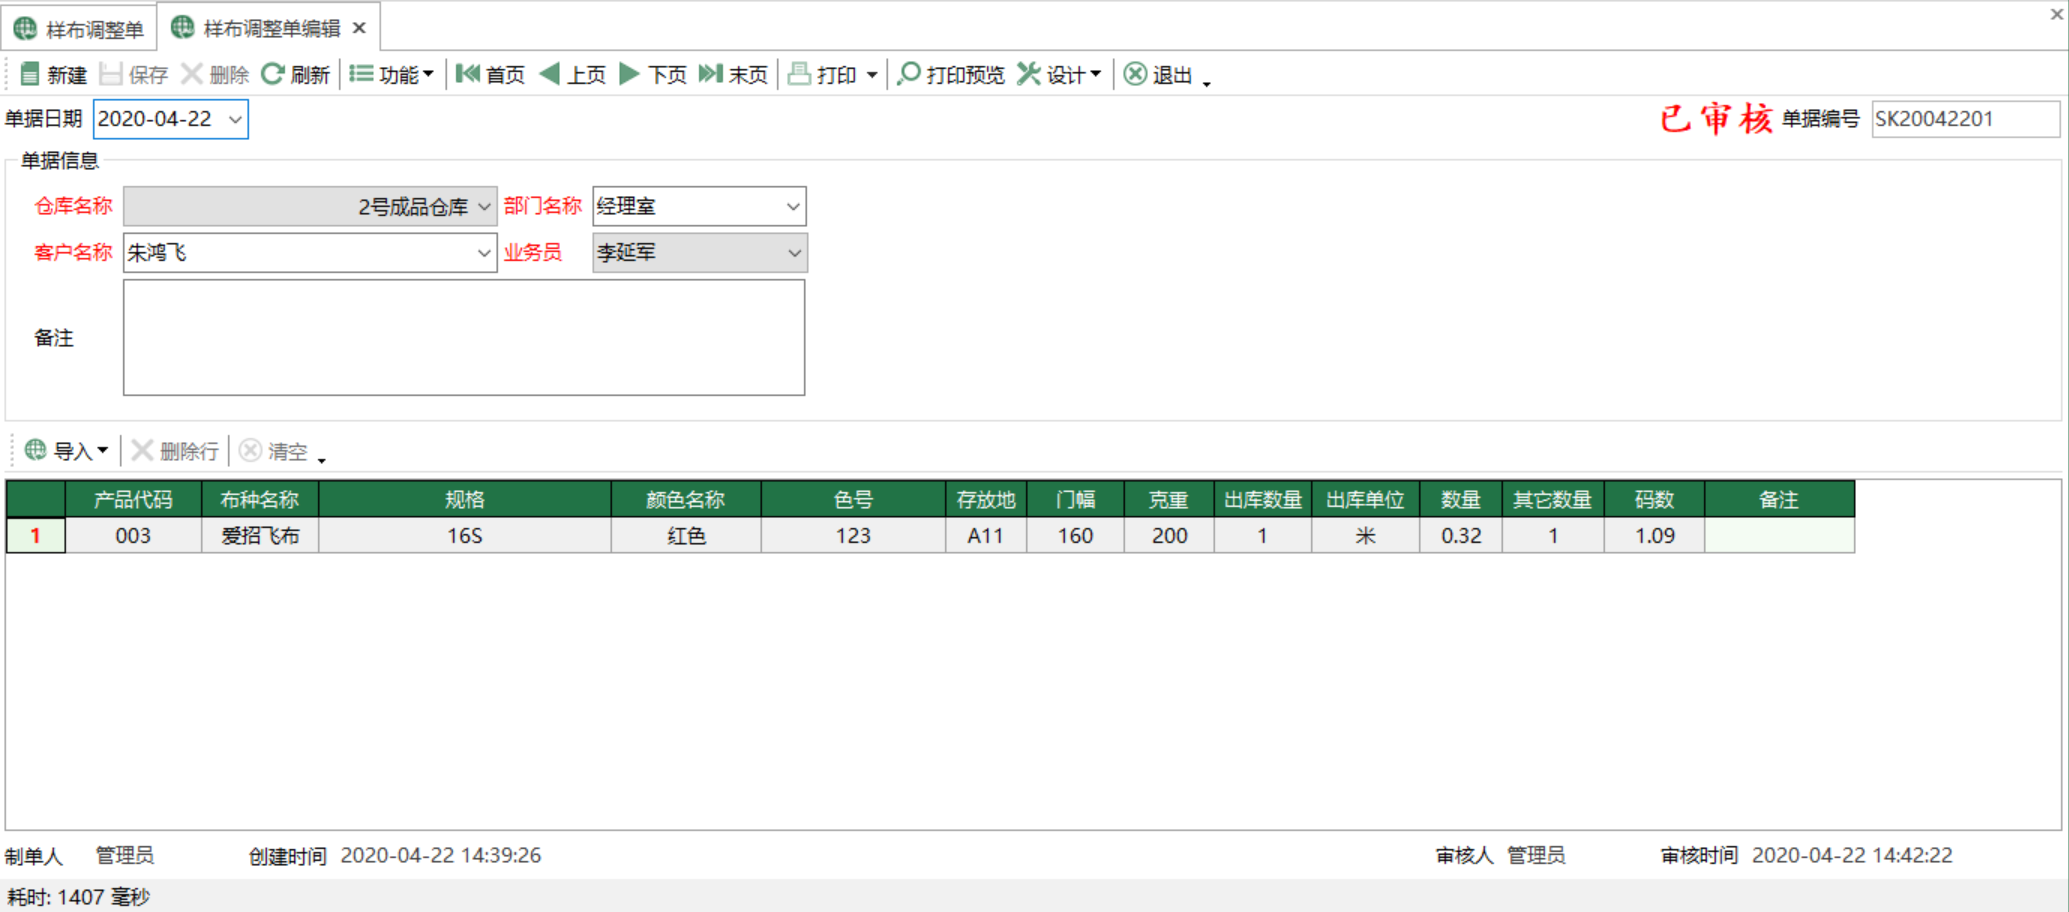Click the 克重 cell value 200
2069x912 pixels.
click(x=1169, y=536)
